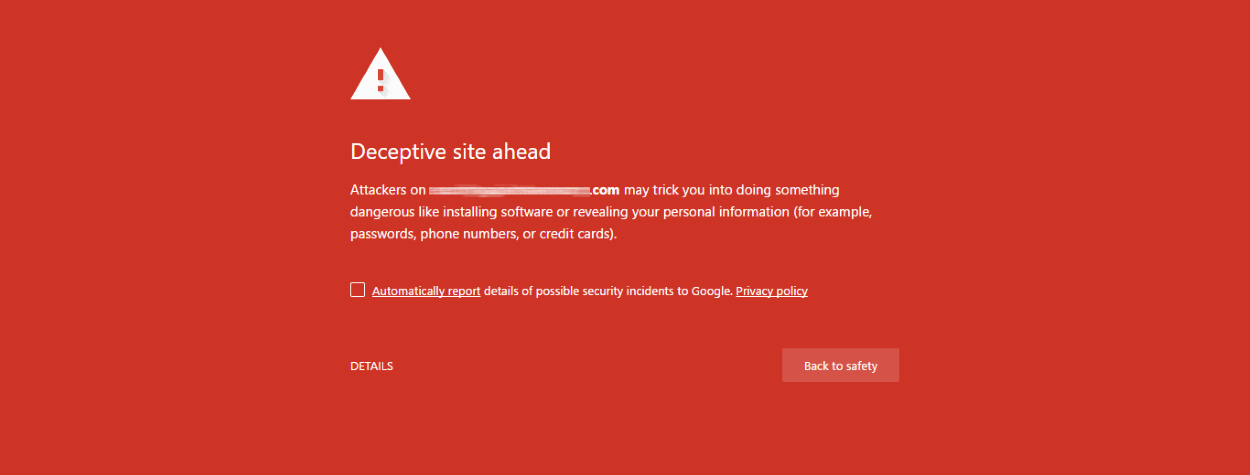Screen dimensions: 1250x475
Task: Click the white warning triangle icon
Action: (x=380, y=74)
